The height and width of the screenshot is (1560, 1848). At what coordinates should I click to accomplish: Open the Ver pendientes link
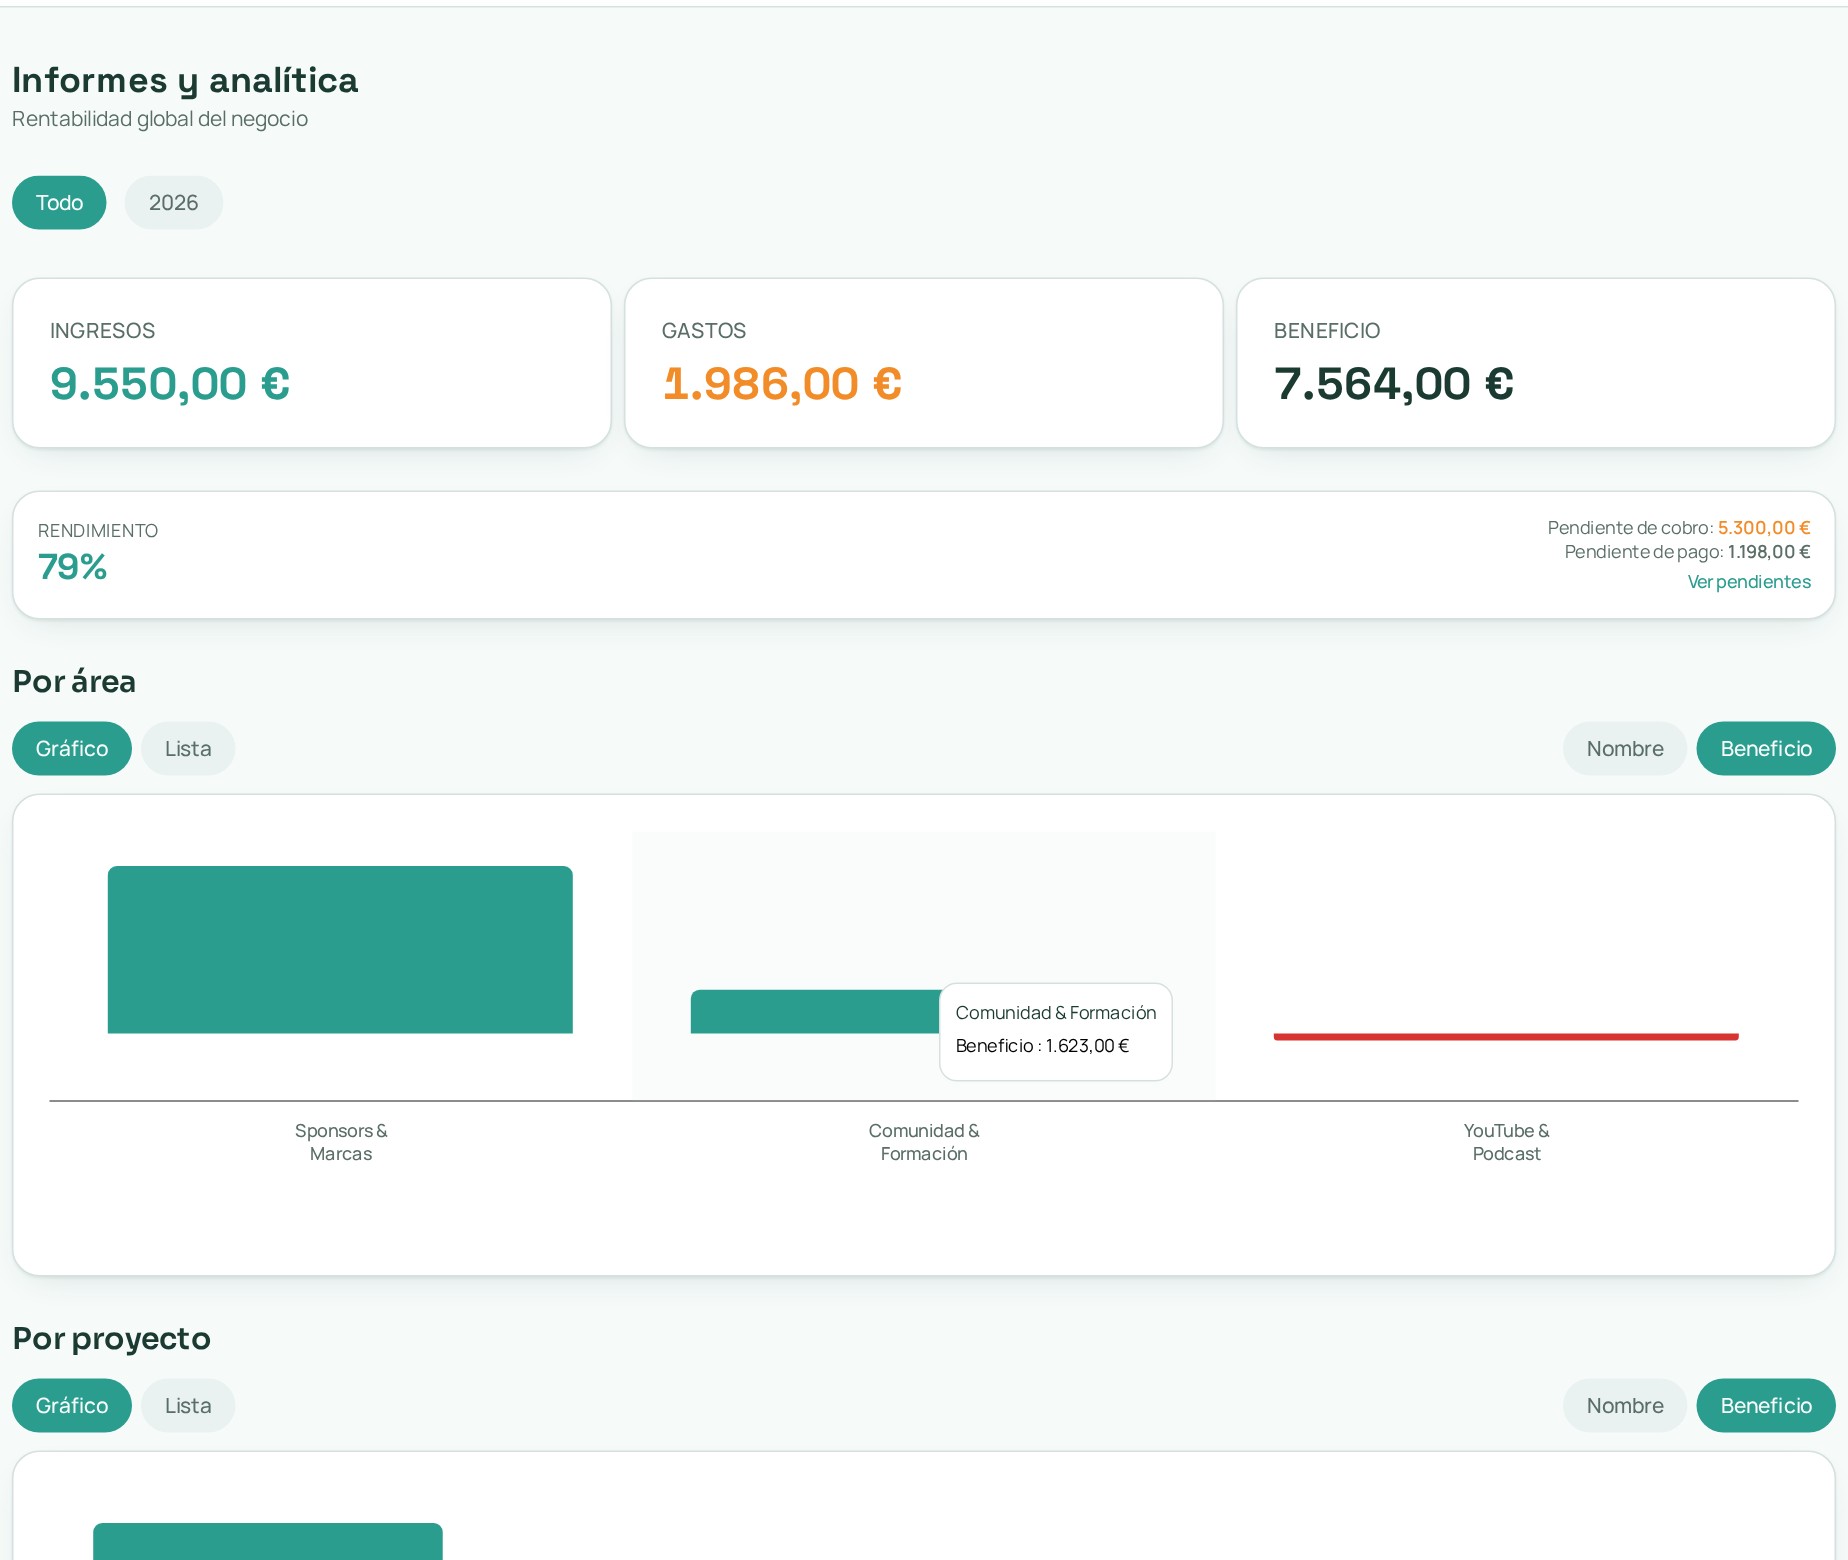(1749, 582)
